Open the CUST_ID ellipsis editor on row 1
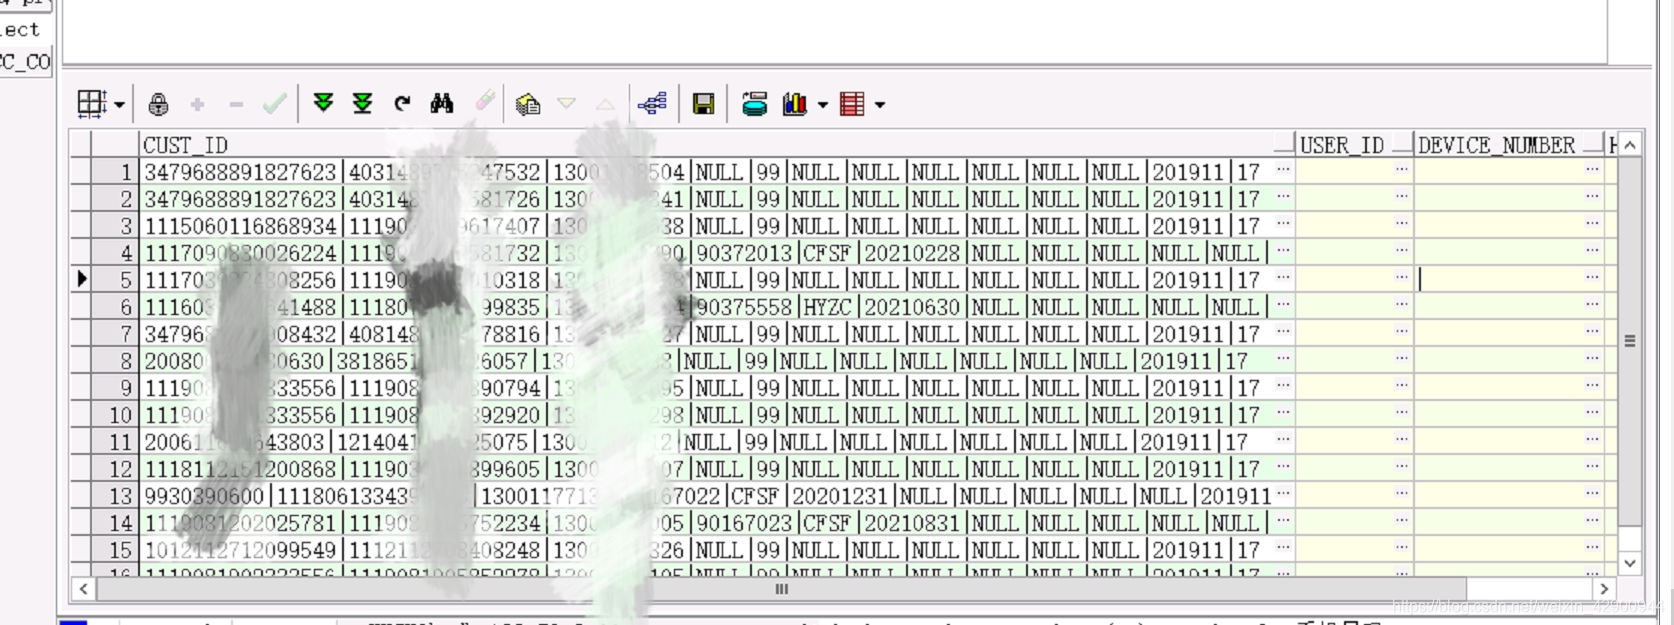The image size is (1674, 625). pos(1283,171)
